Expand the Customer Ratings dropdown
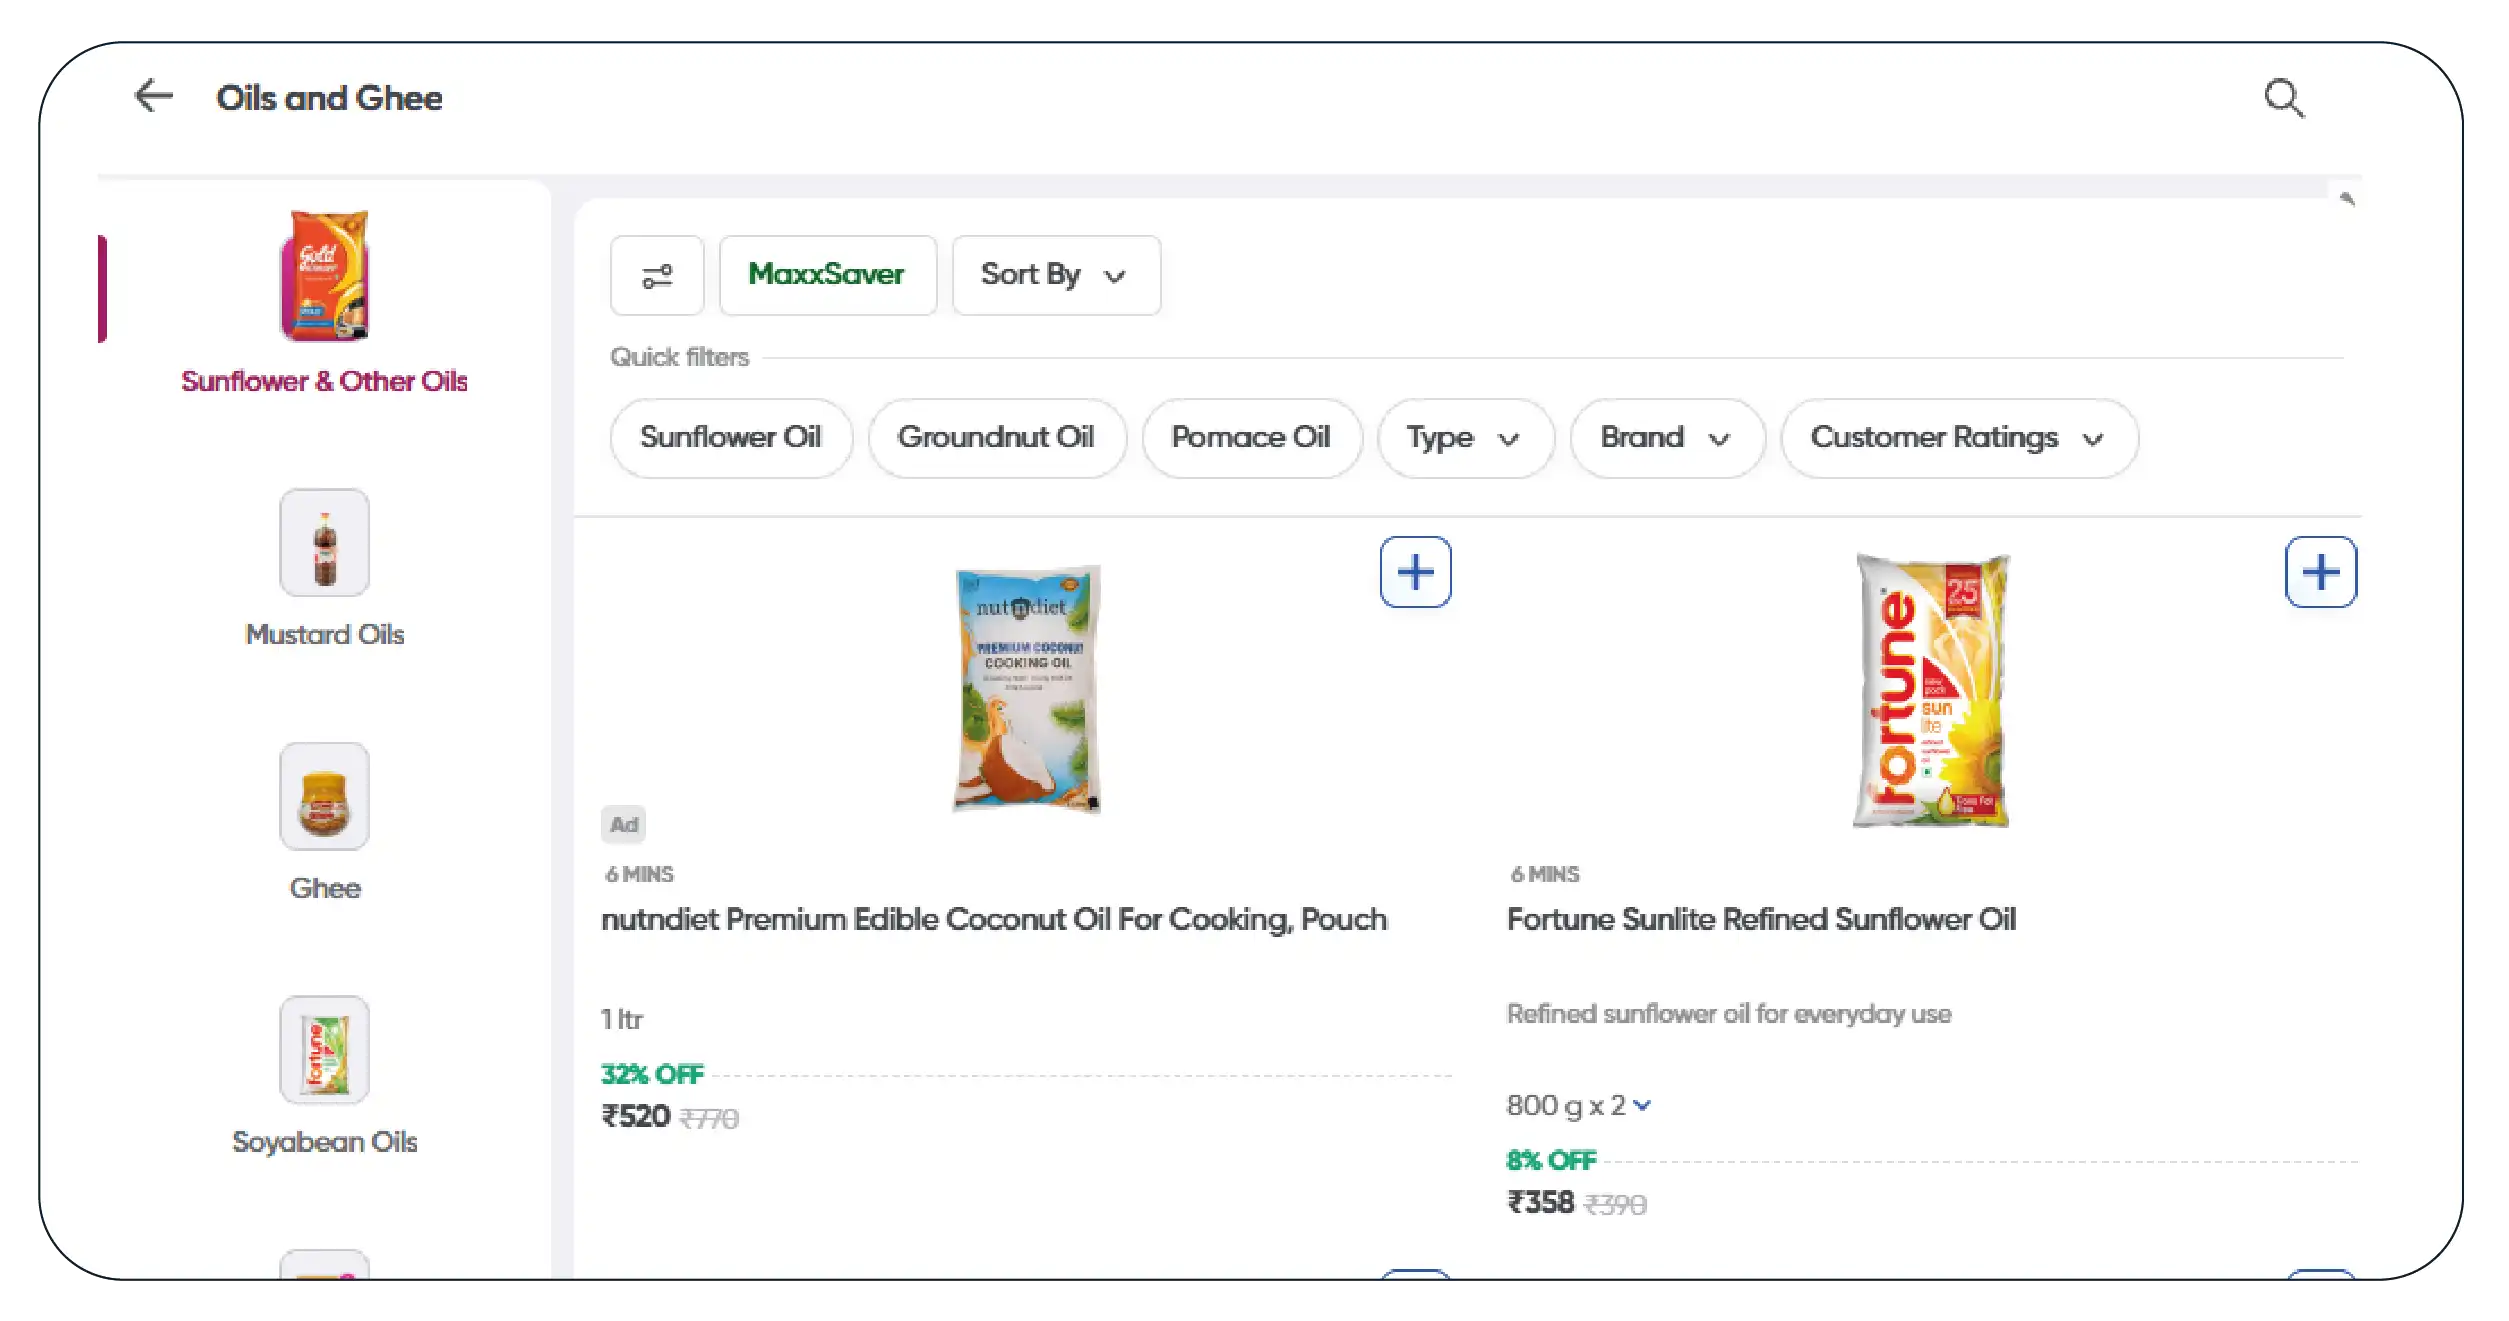This screenshot has height=1321, width=2509. pos(1959,438)
